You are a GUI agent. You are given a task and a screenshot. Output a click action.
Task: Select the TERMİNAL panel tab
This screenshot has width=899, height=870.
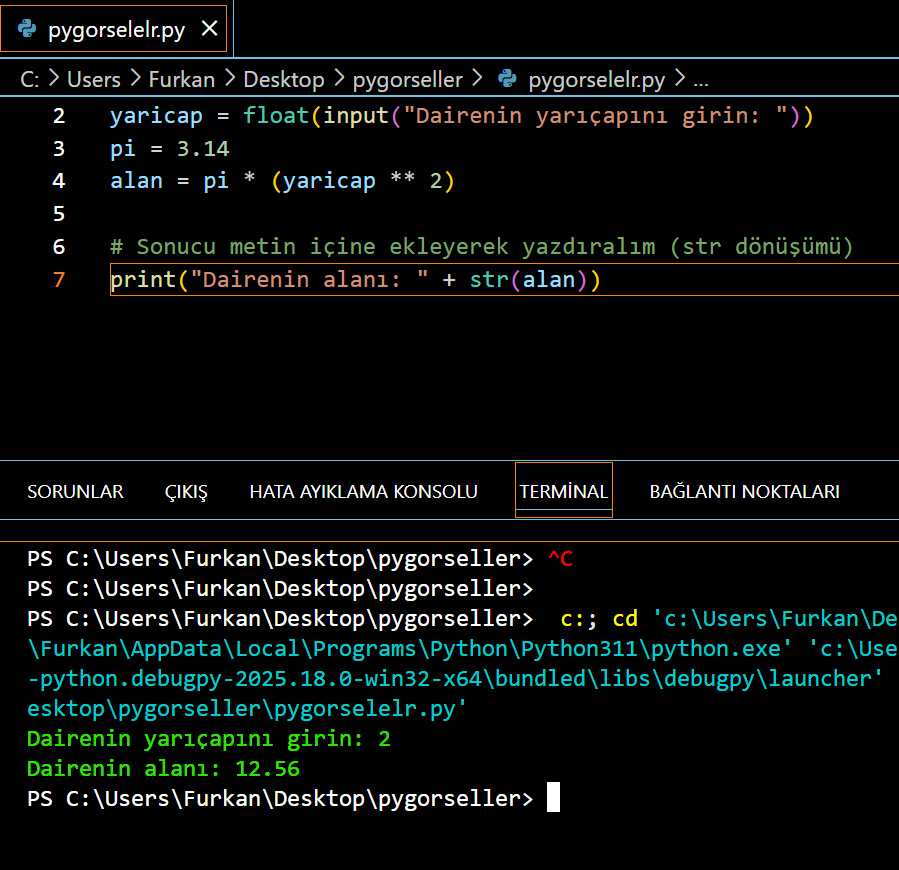563,491
